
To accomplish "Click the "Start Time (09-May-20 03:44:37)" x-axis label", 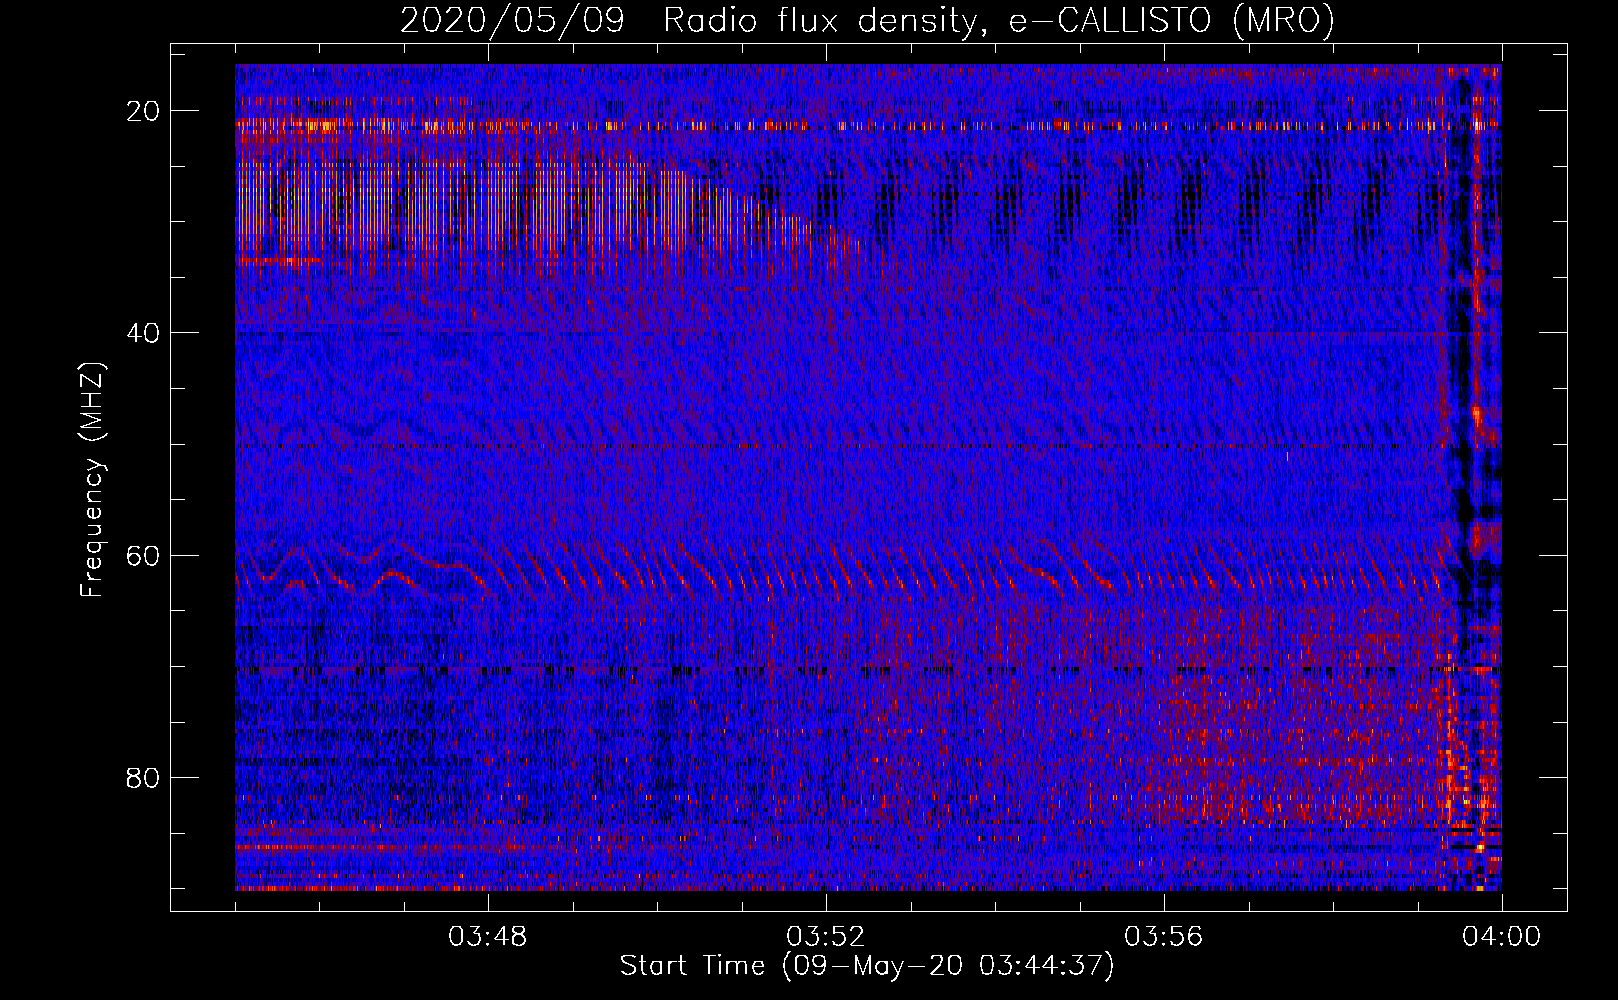I will [x=867, y=966].
